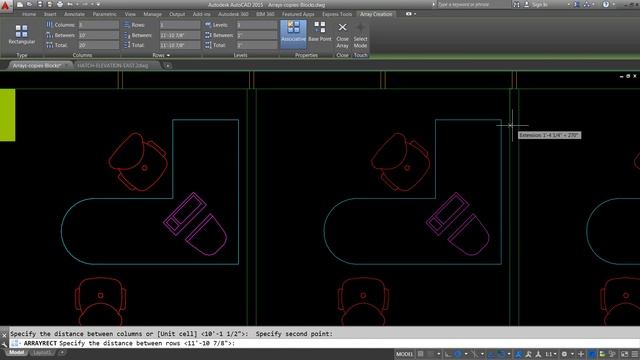Open the Annotate ribbon tab
This screenshot has height=360, width=640.
(74, 14)
